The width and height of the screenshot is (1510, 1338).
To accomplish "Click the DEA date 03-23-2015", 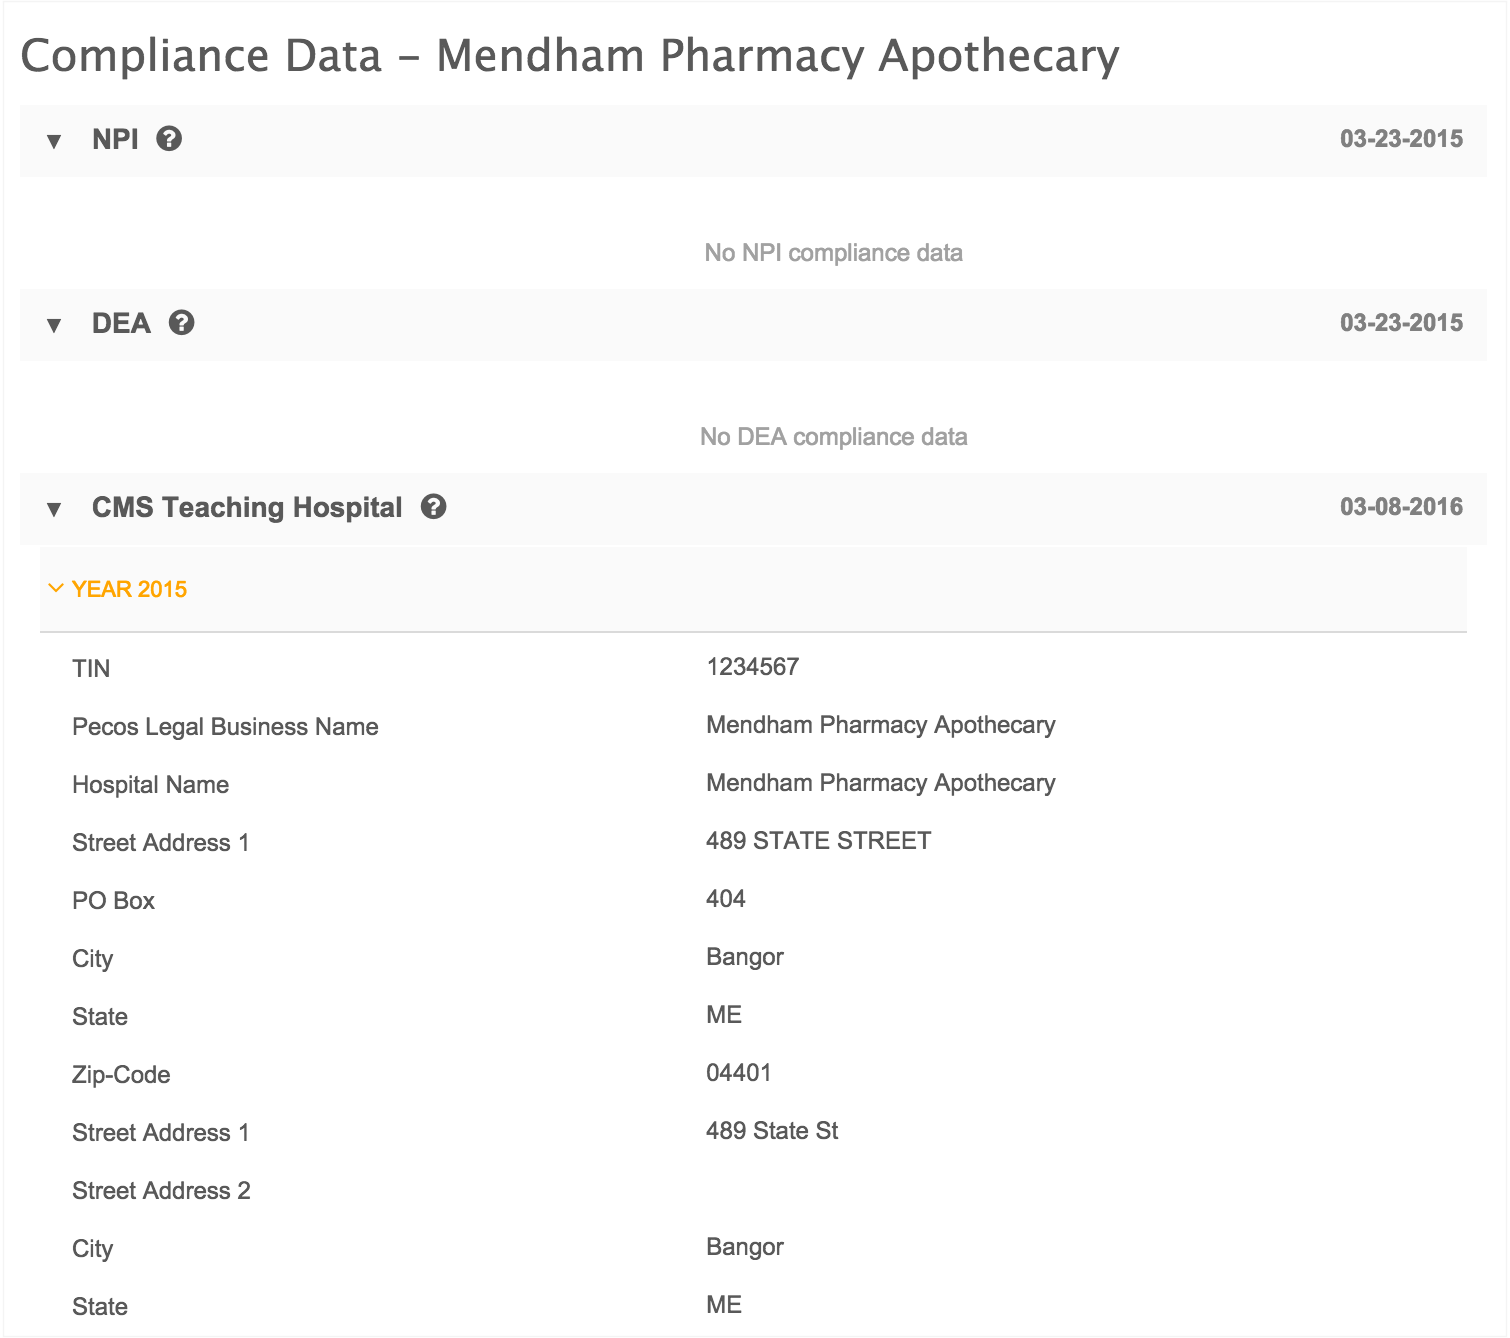I will pos(1401,323).
